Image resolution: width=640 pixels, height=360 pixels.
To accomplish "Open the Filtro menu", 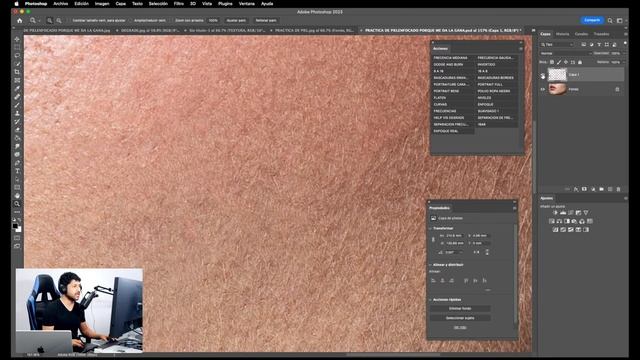I will click(x=179, y=4).
